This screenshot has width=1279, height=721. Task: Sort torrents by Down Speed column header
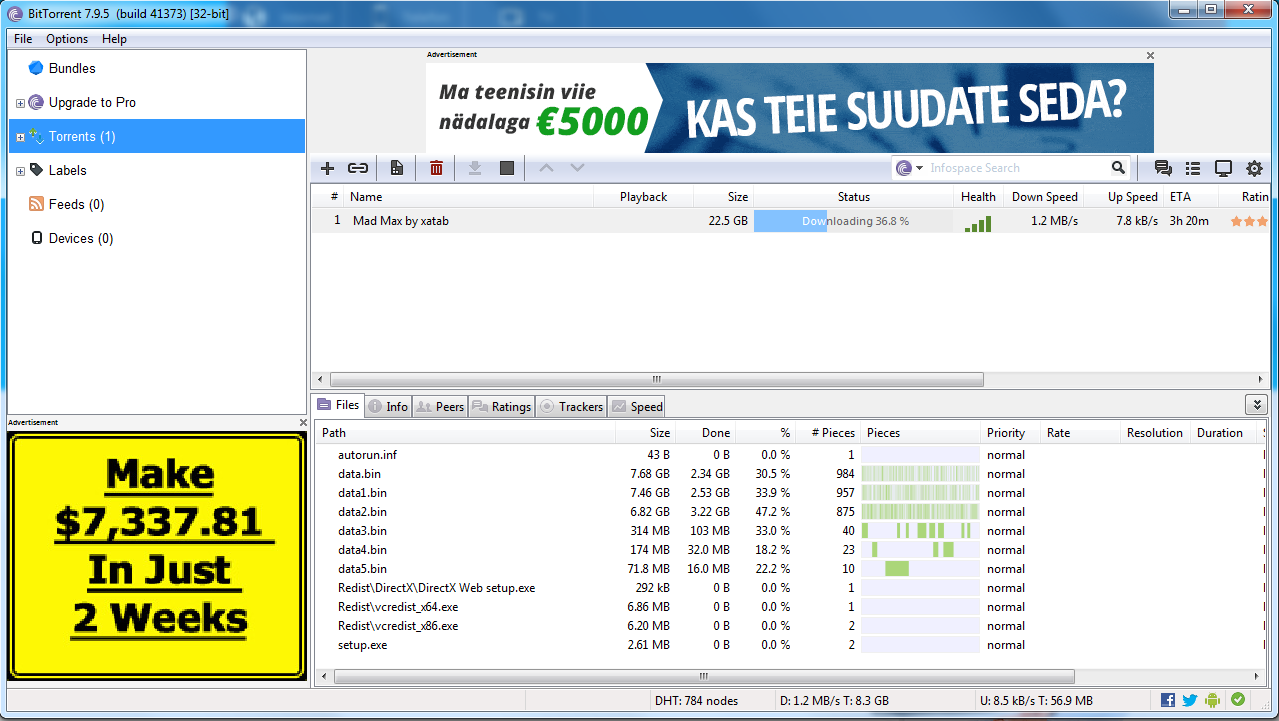[1044, 197]
